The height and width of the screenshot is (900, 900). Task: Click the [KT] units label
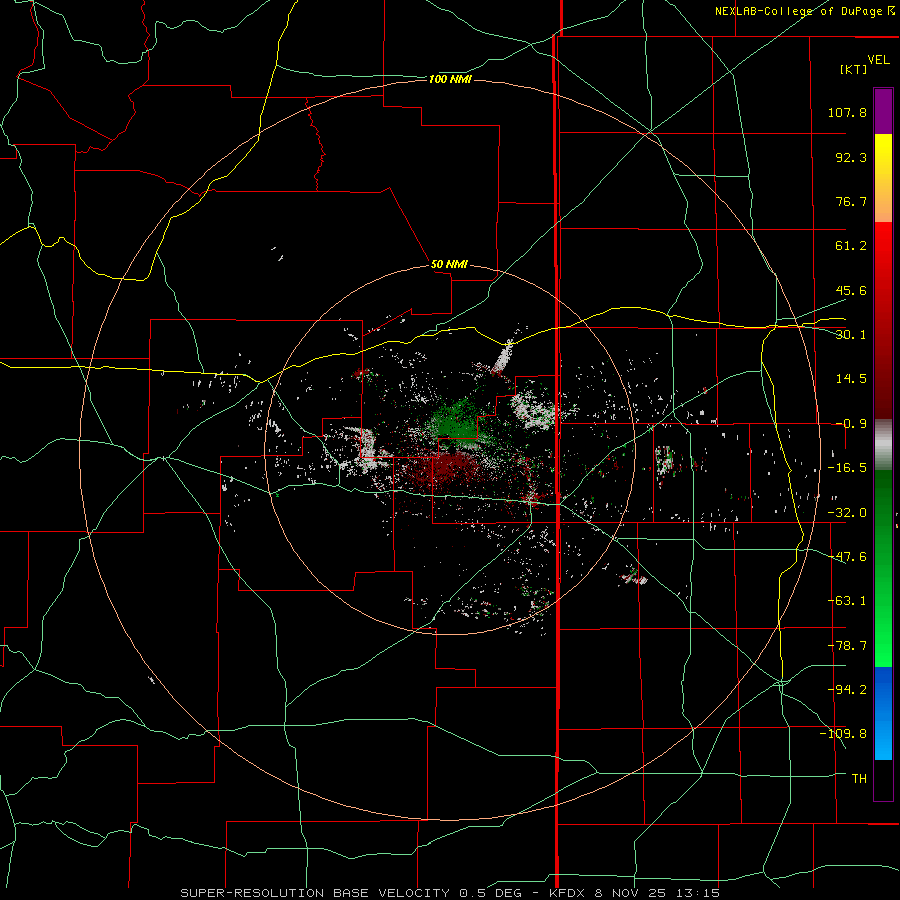(x=854, y=69)
